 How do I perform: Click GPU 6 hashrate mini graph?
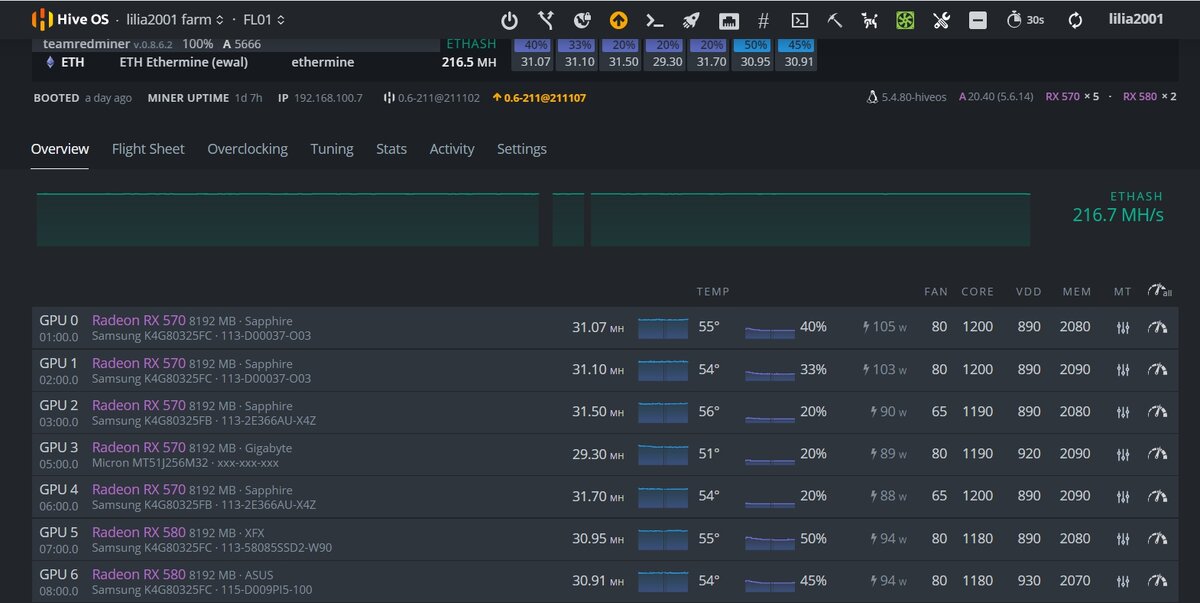click(663, 581)
